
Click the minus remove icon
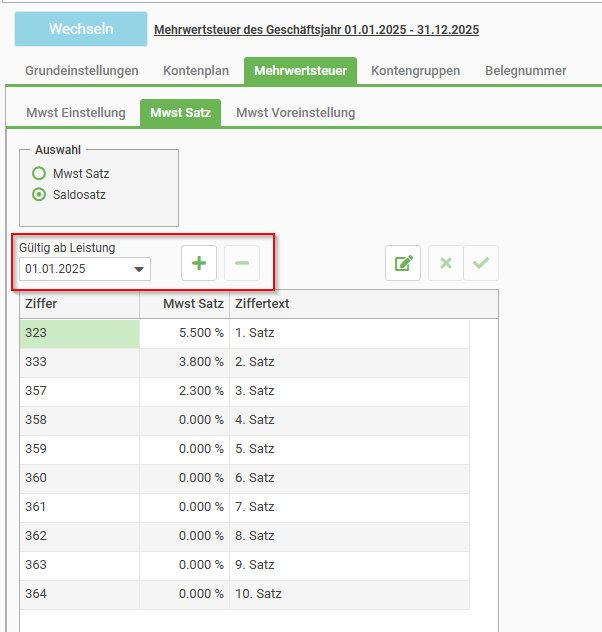pos(242,263)
